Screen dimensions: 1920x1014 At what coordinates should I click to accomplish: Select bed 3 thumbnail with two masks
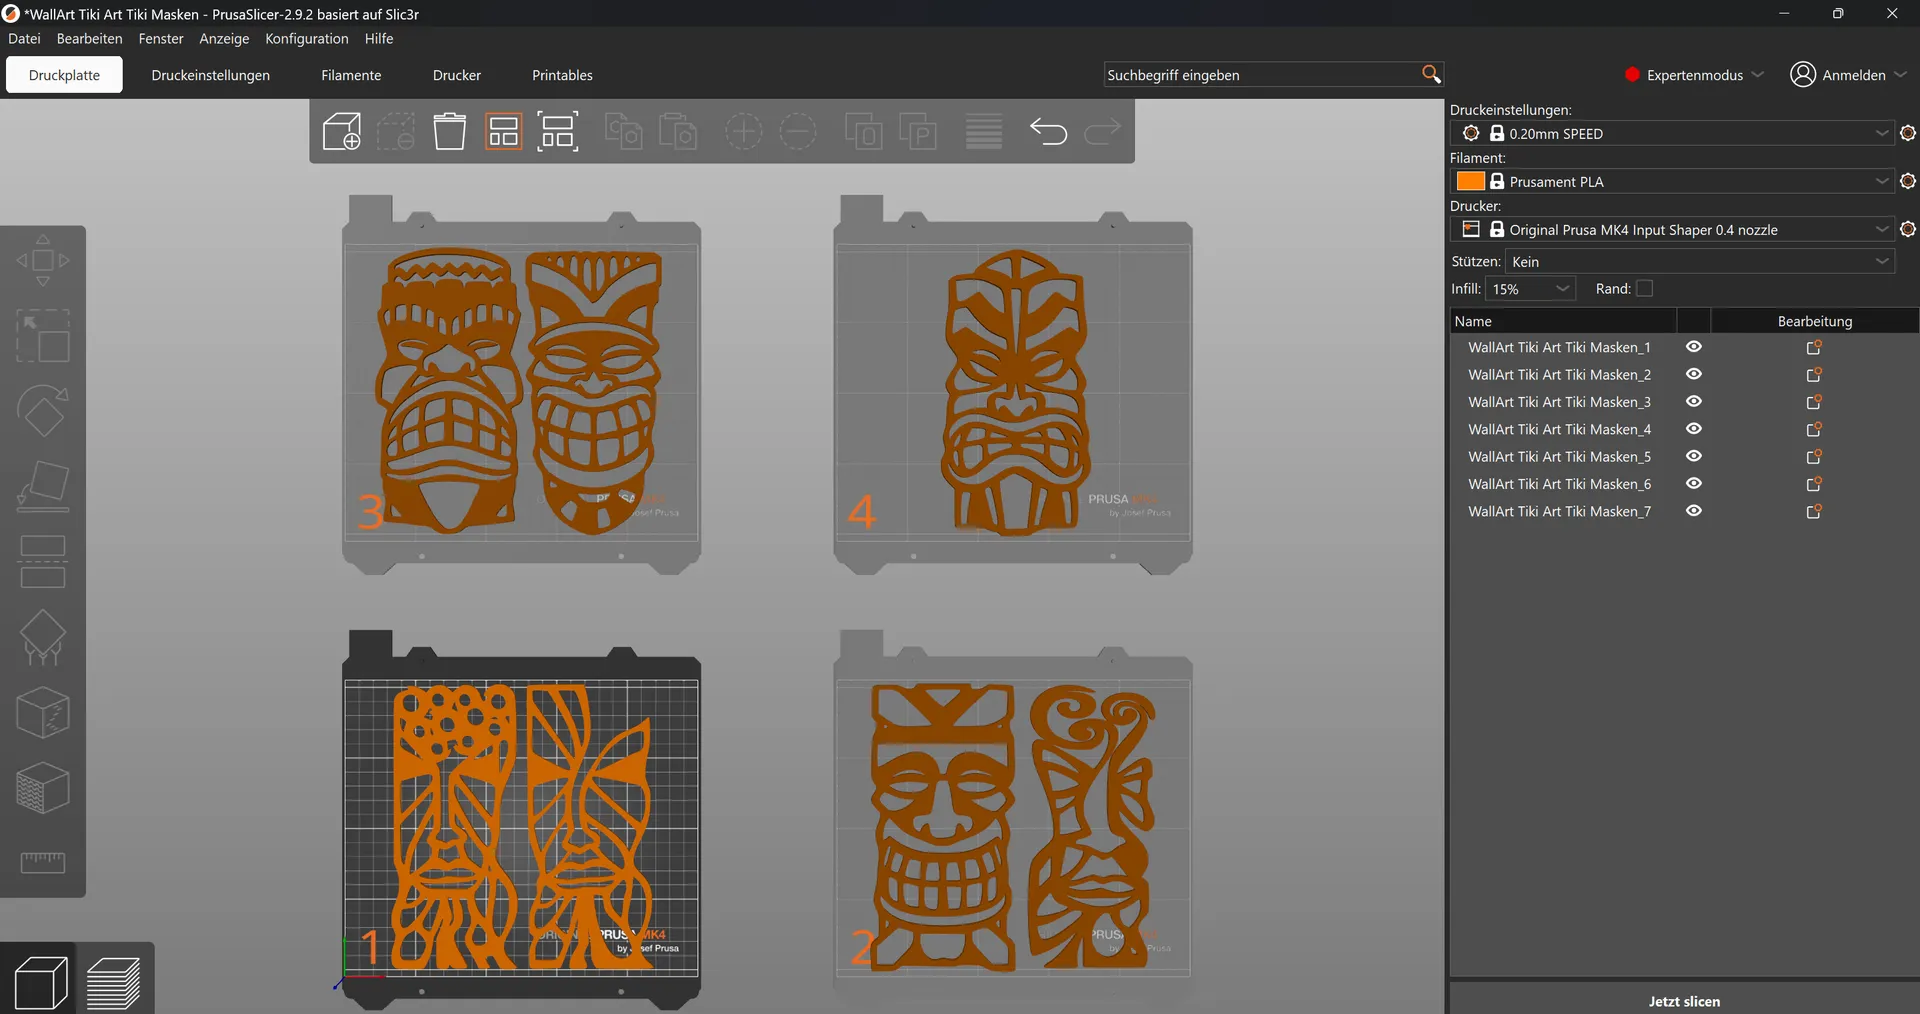click(521, 385)
